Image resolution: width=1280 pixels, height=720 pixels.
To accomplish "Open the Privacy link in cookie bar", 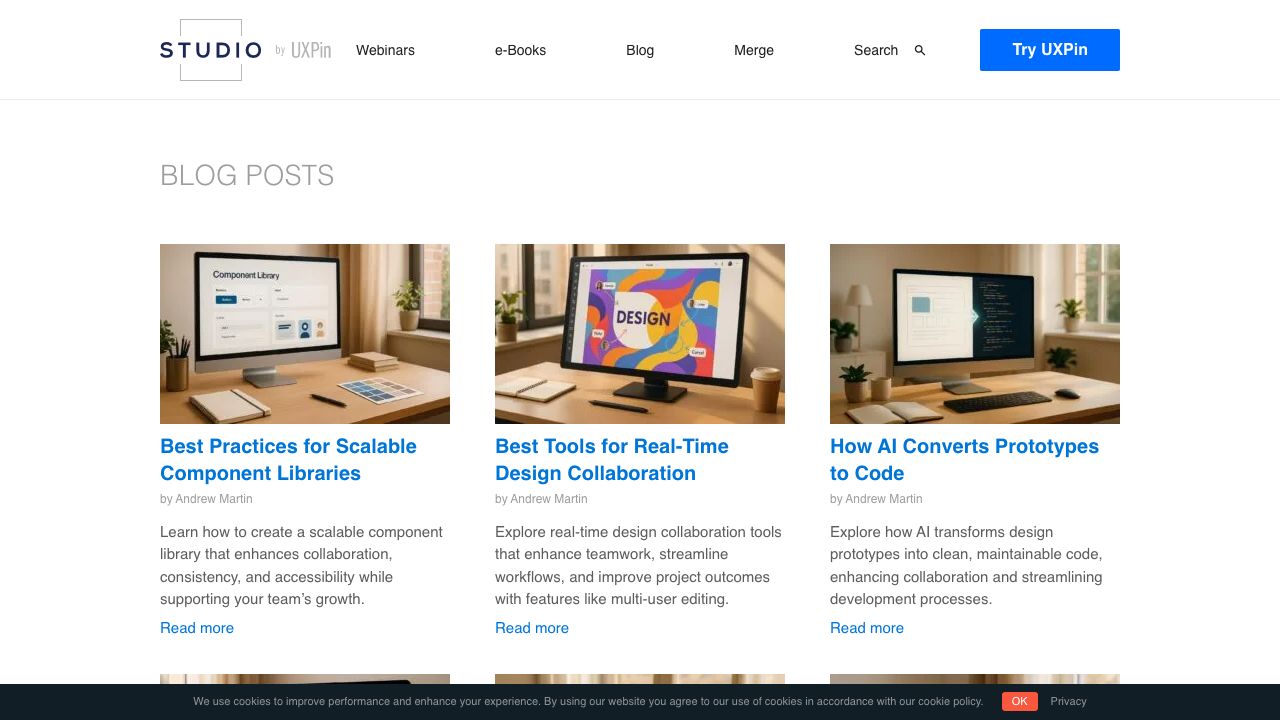I will pyautogui.click(x=1068, y=701).
